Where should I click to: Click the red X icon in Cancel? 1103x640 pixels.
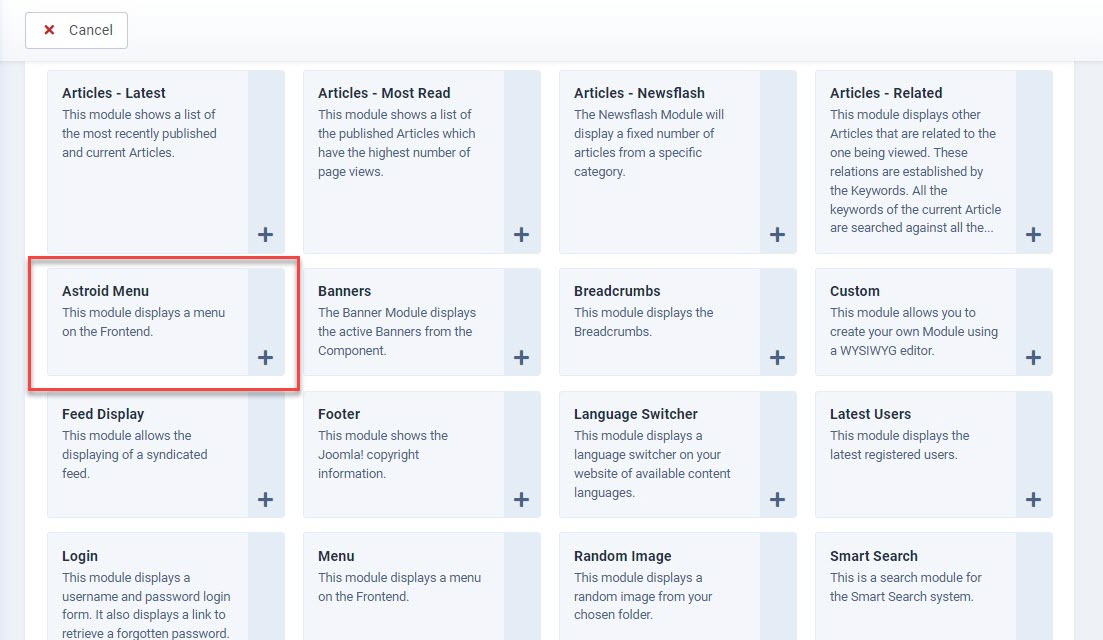[49, 30]
